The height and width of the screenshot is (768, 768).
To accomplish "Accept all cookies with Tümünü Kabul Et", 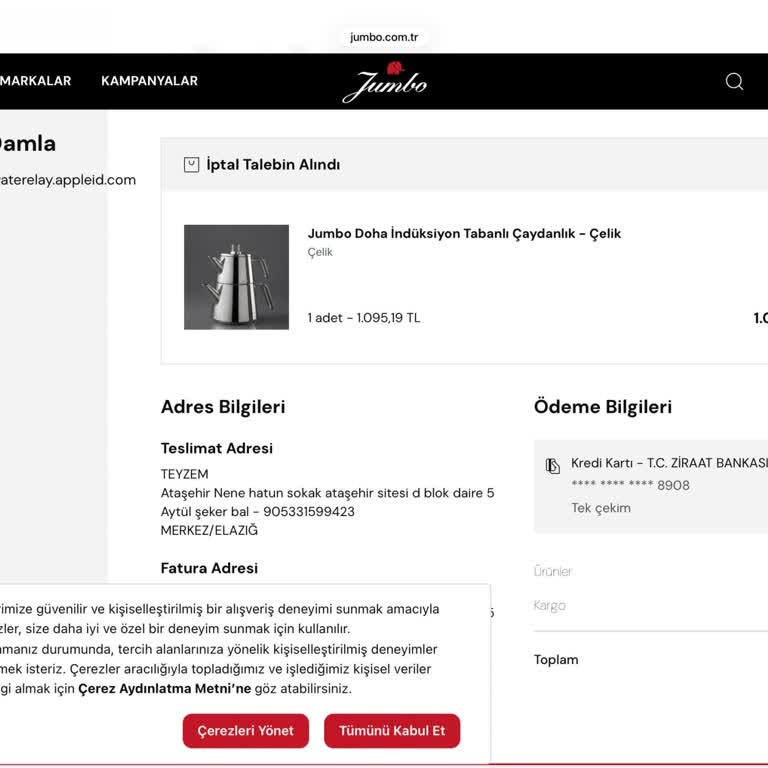I will click(x=391, y=731).
